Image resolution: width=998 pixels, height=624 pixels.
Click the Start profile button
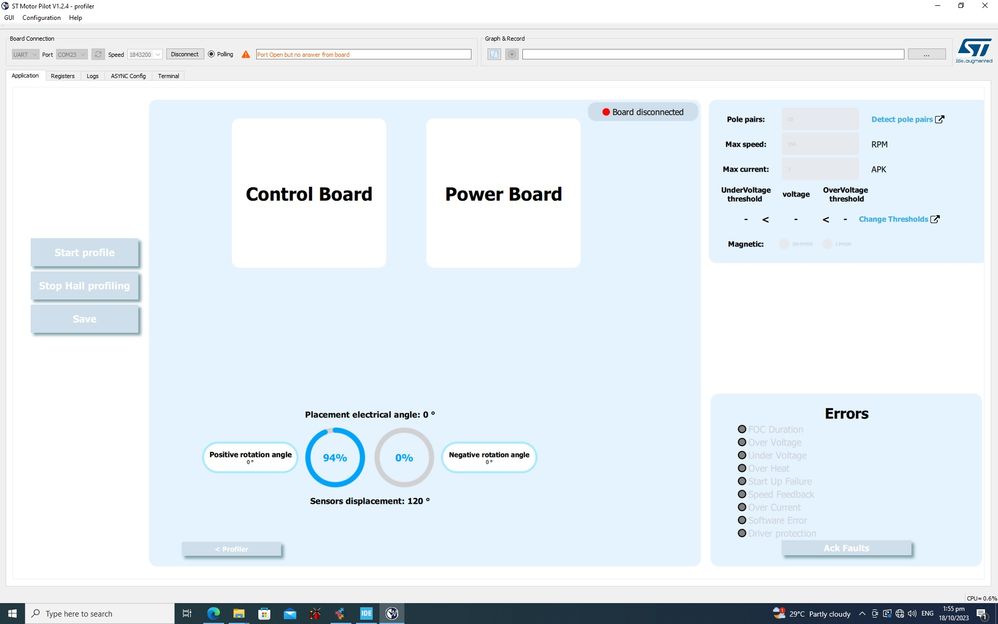point(85,253)
